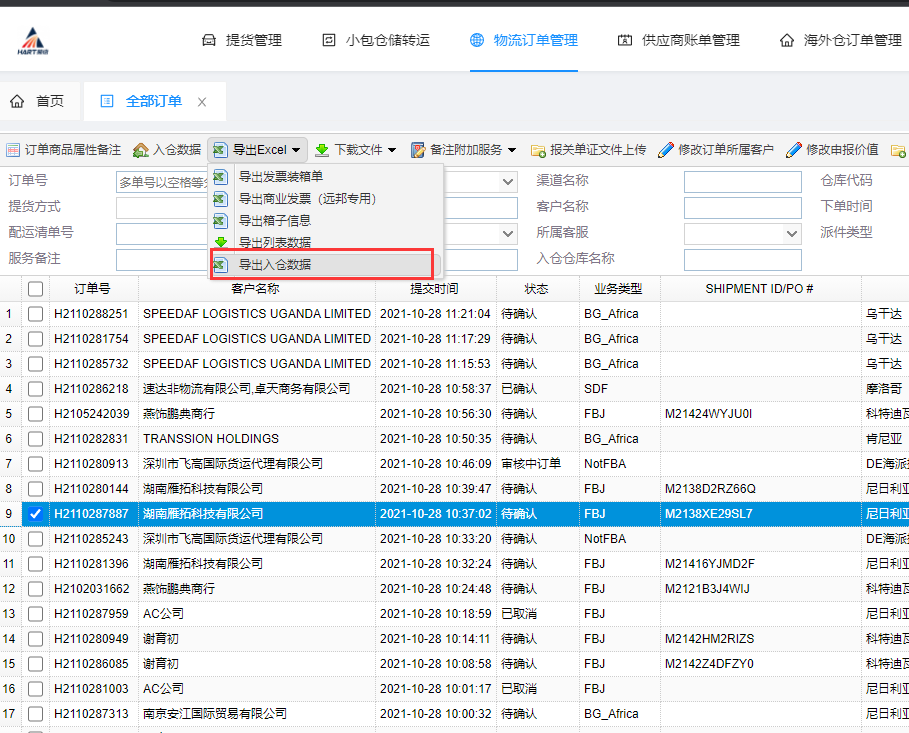Close the 全部订单 tab
Image resolution: width=909 pixels, height=733 pixels.
coord(202,102)
